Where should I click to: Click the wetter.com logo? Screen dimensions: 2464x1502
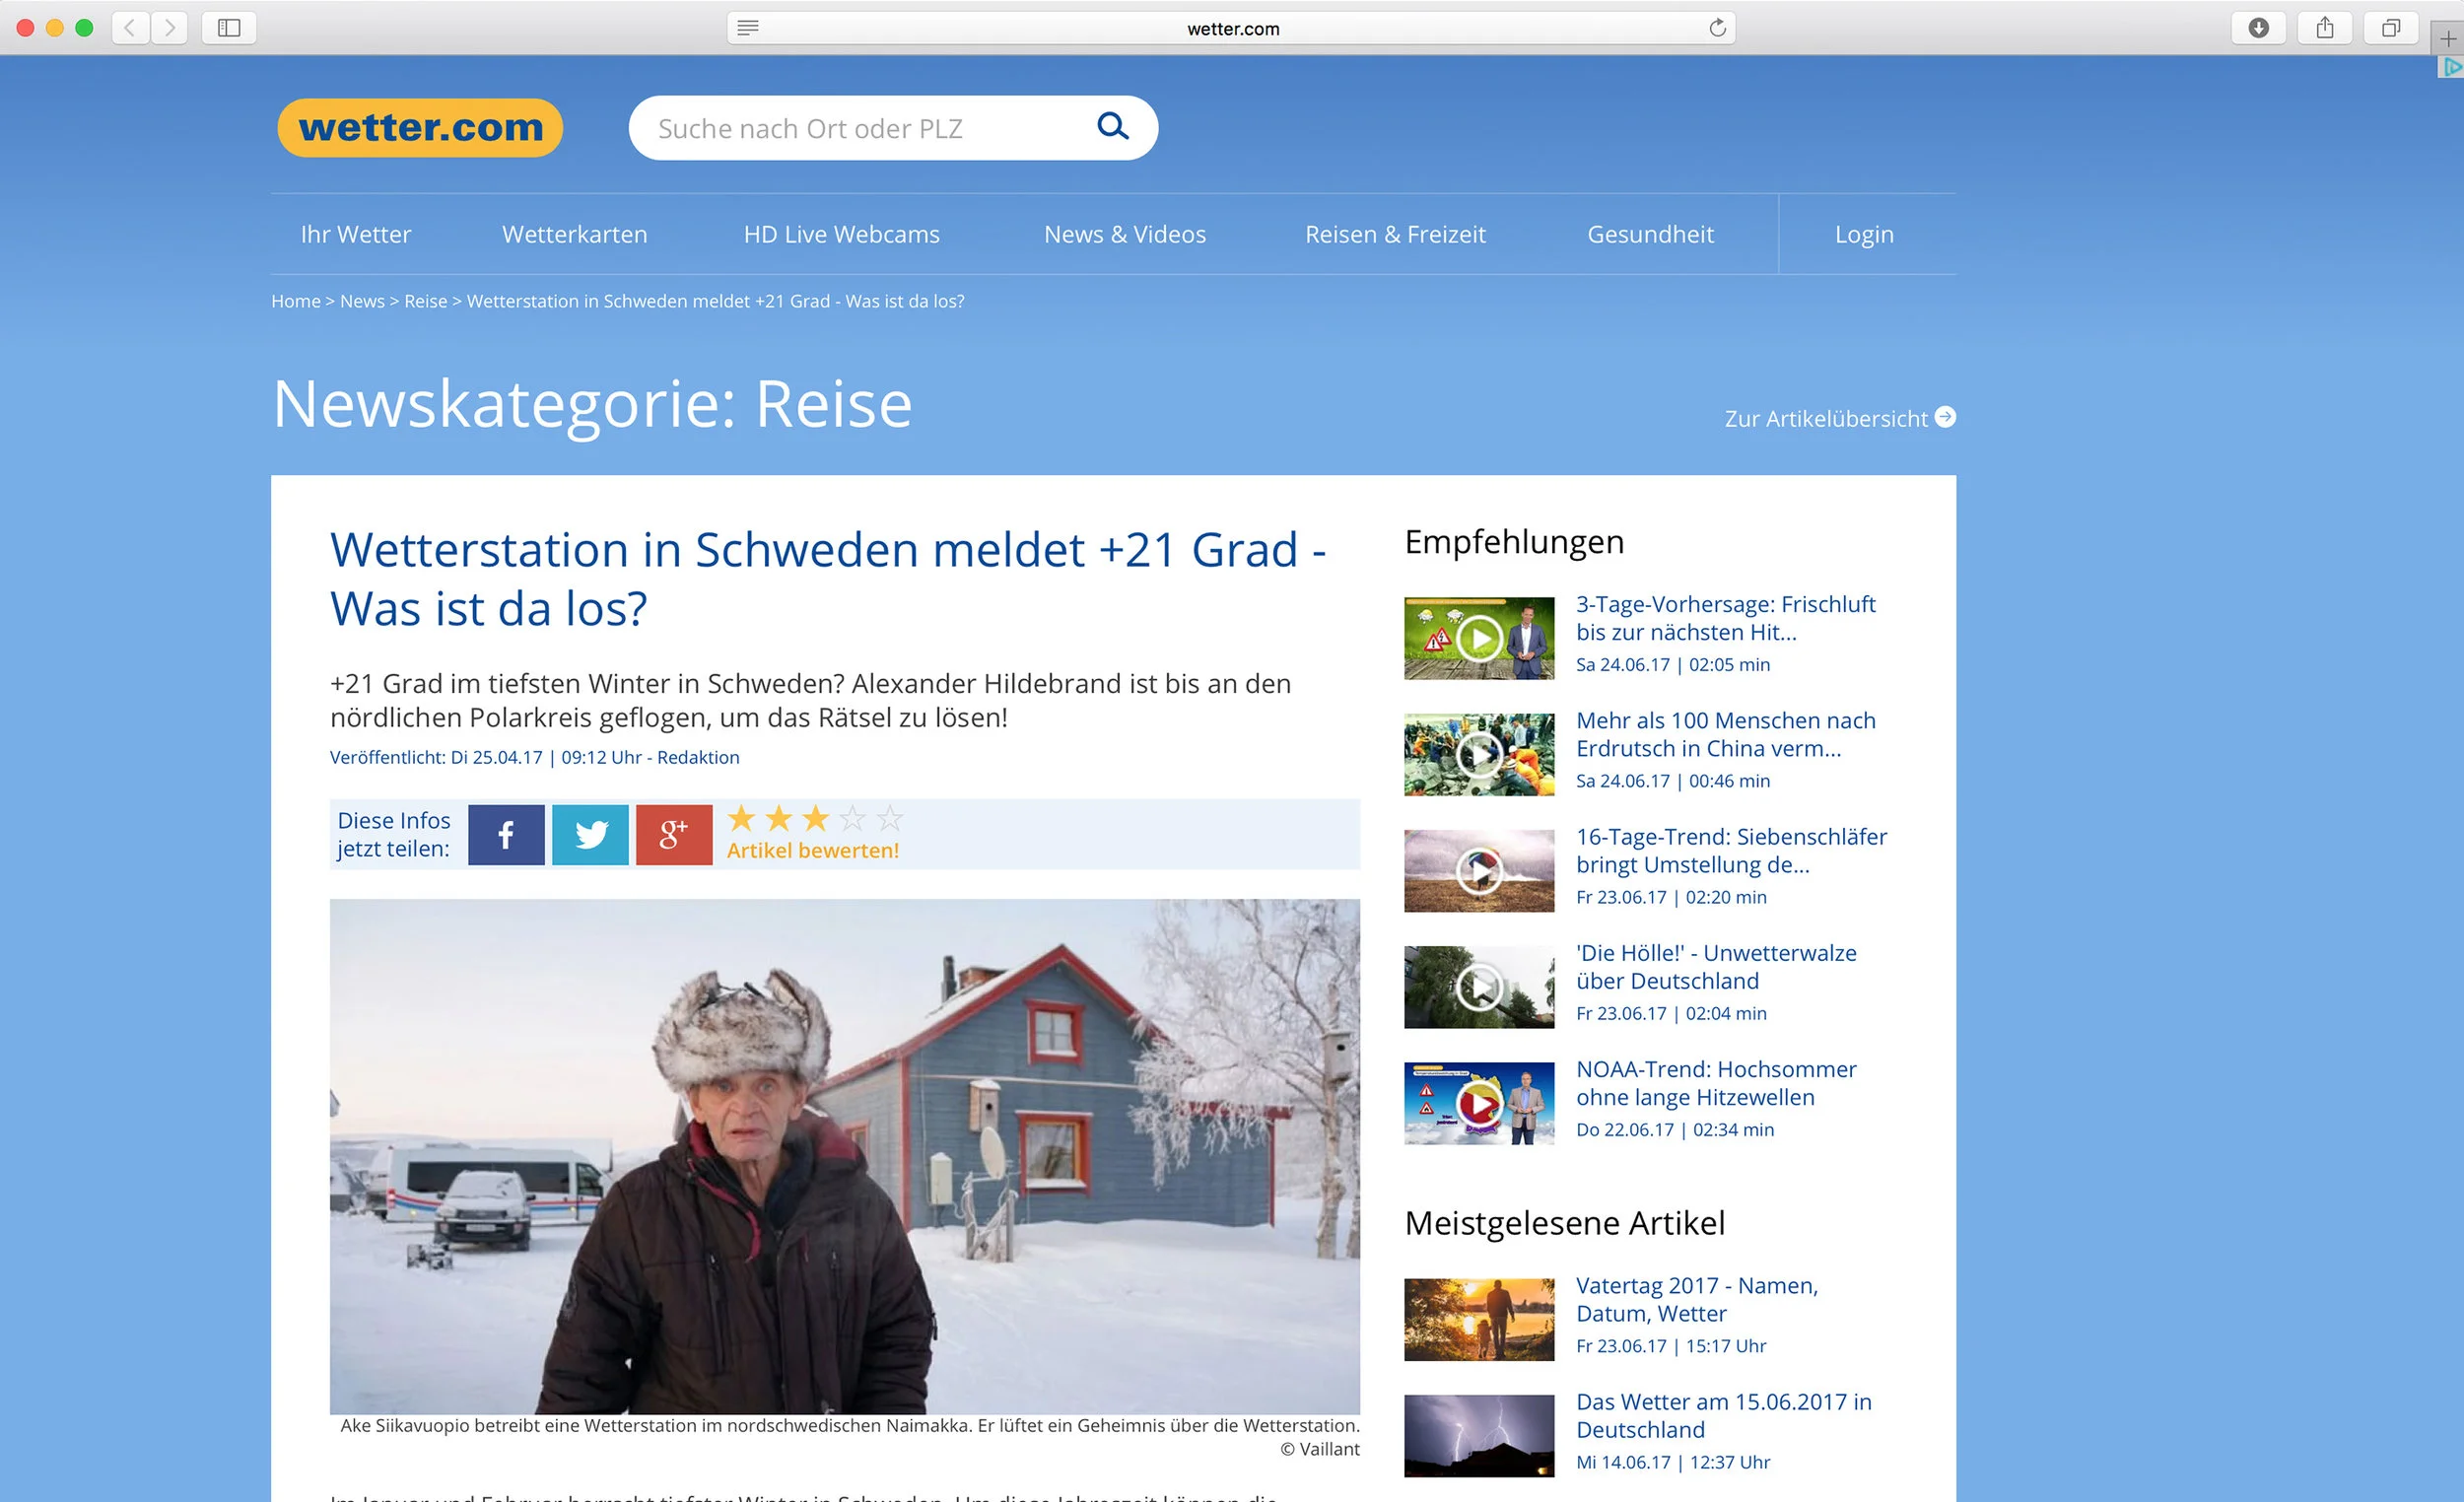(x=420, y=128)
